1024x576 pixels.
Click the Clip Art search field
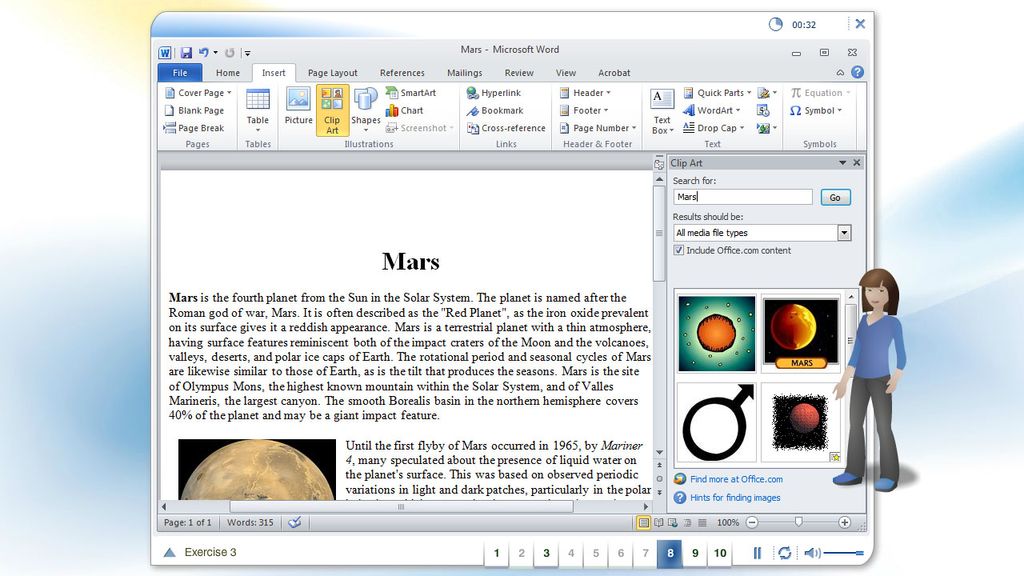point(743,197)
